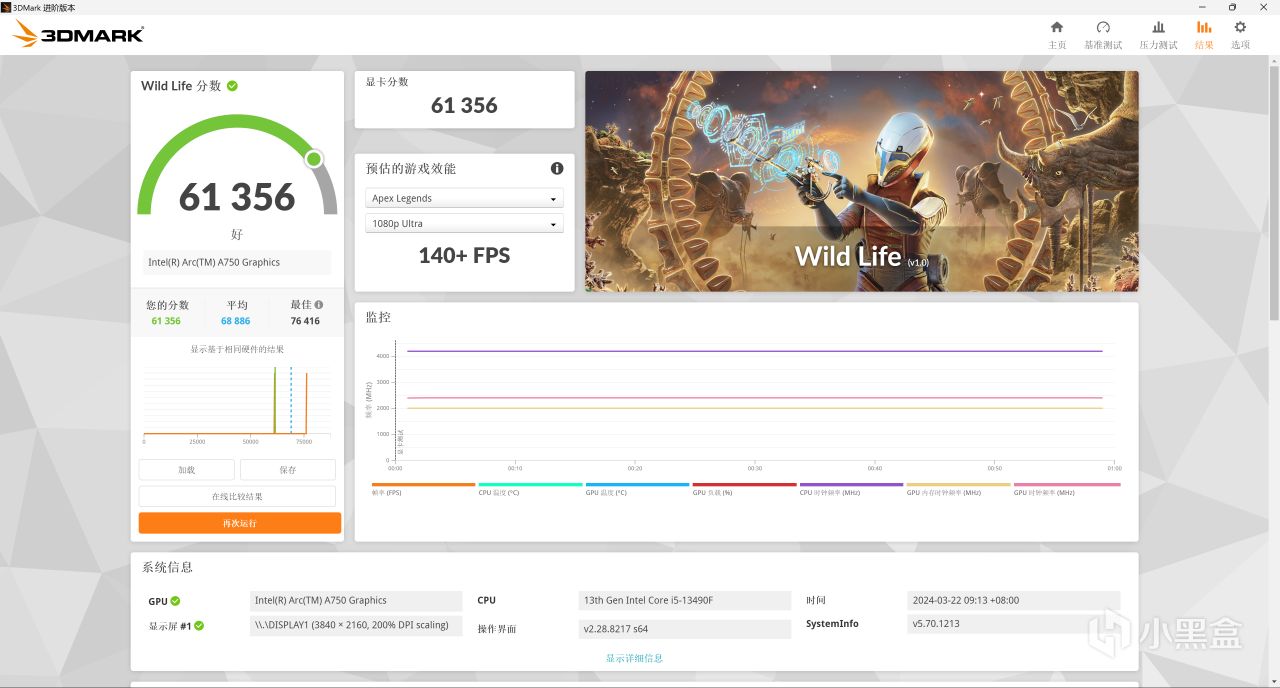Click the 最佳 score 76 416

tap(305, 321)
